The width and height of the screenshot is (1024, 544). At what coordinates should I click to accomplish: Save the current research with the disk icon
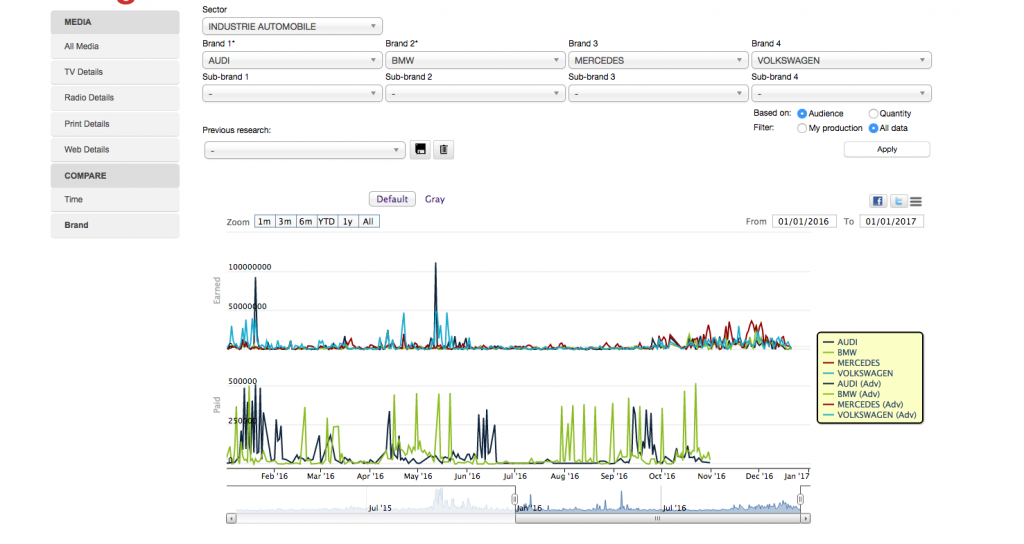(x=421, y=150)
